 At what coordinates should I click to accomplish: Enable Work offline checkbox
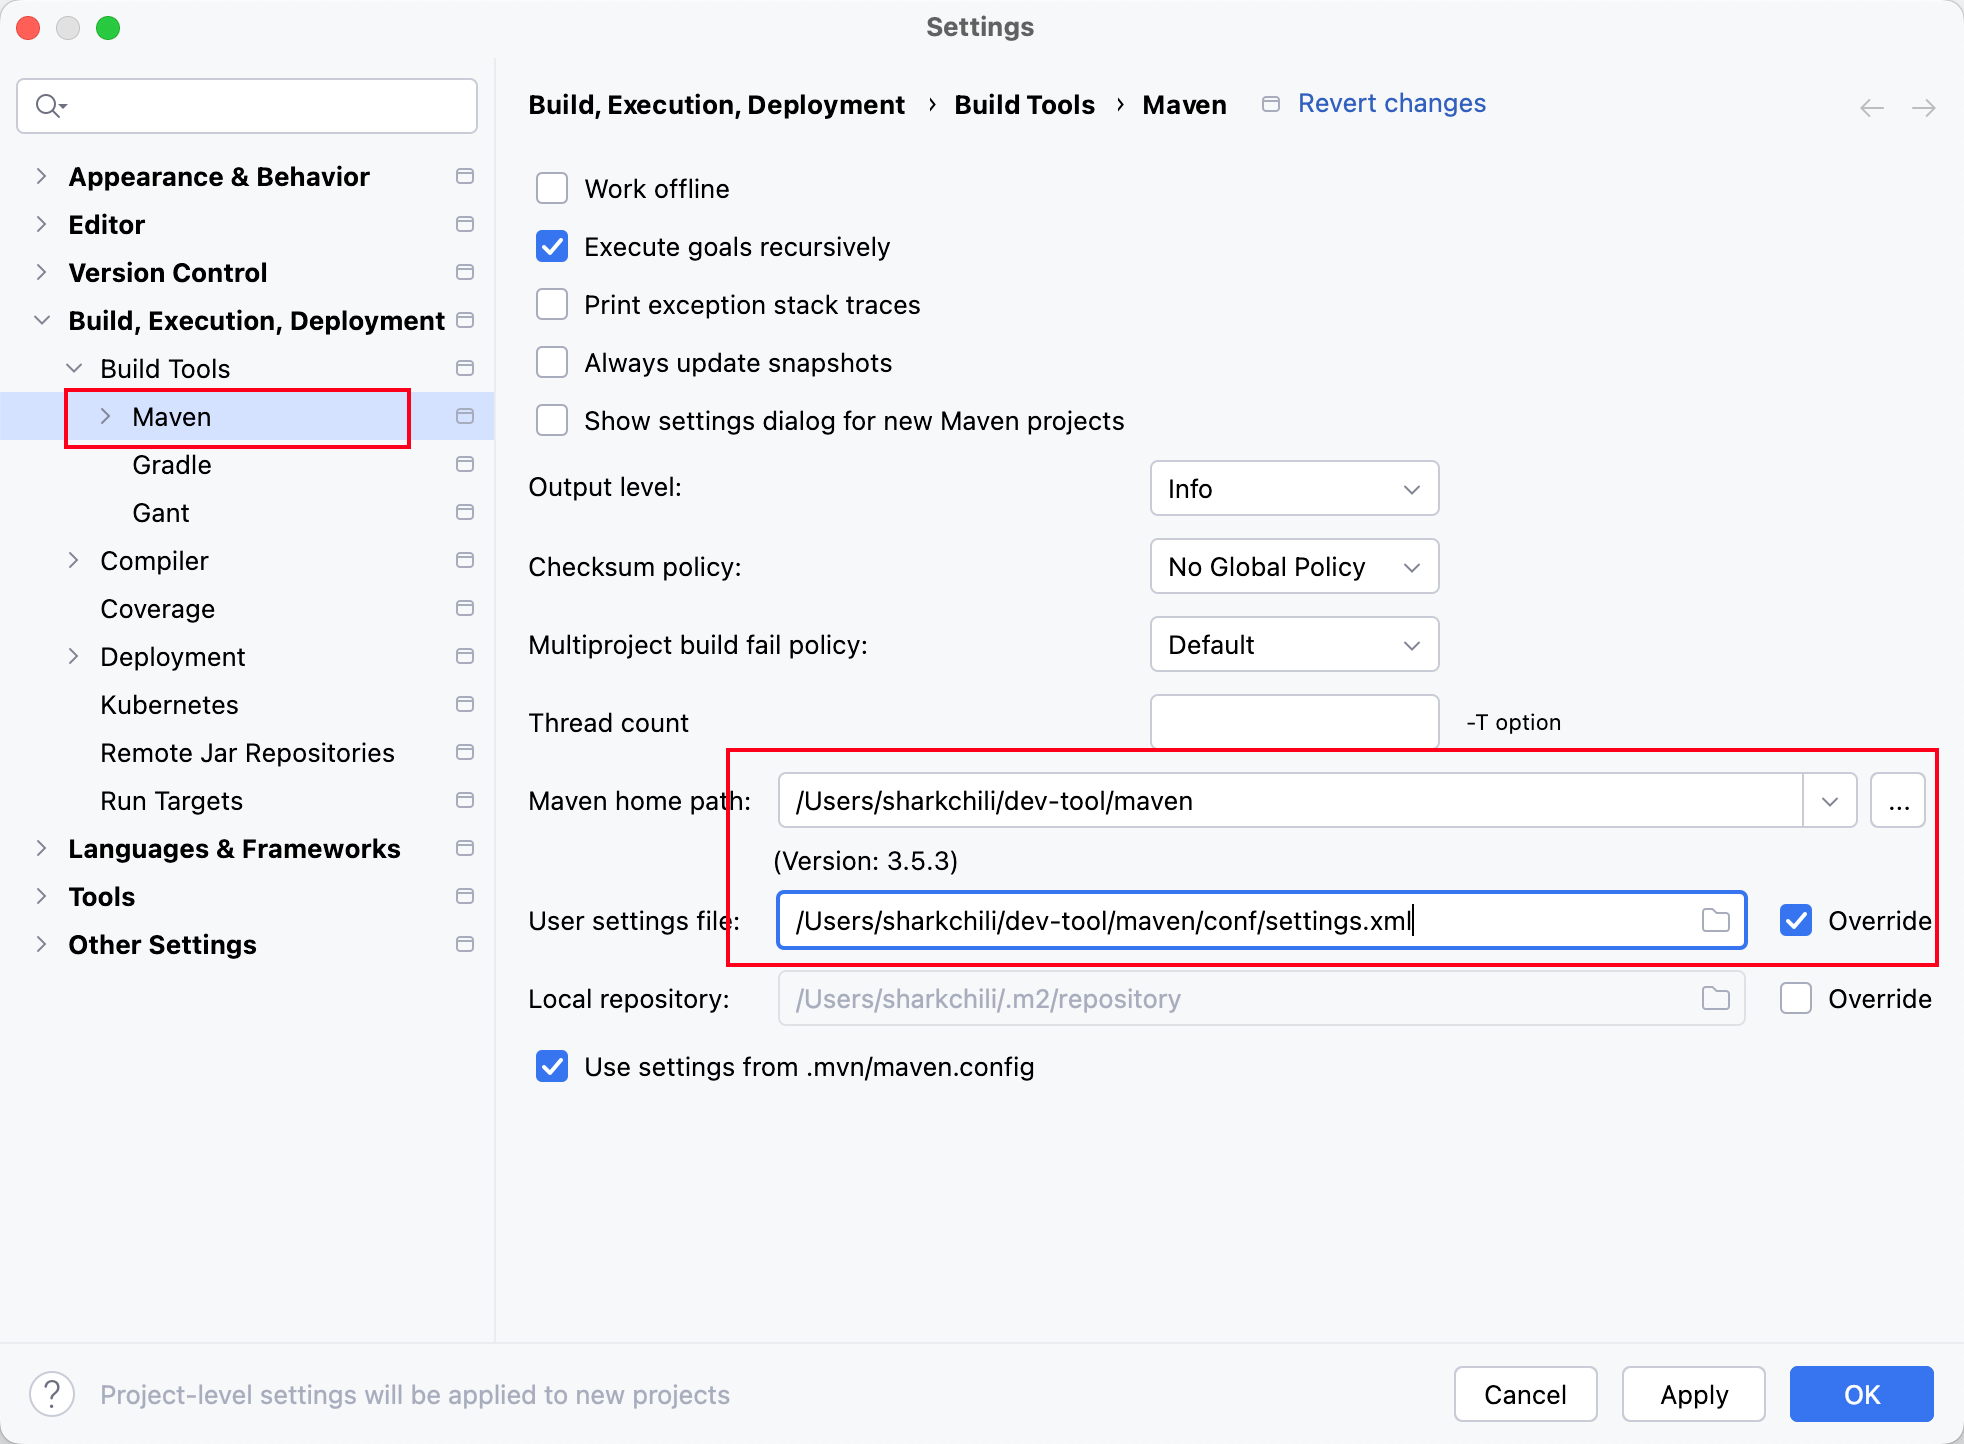pos(552,188)
